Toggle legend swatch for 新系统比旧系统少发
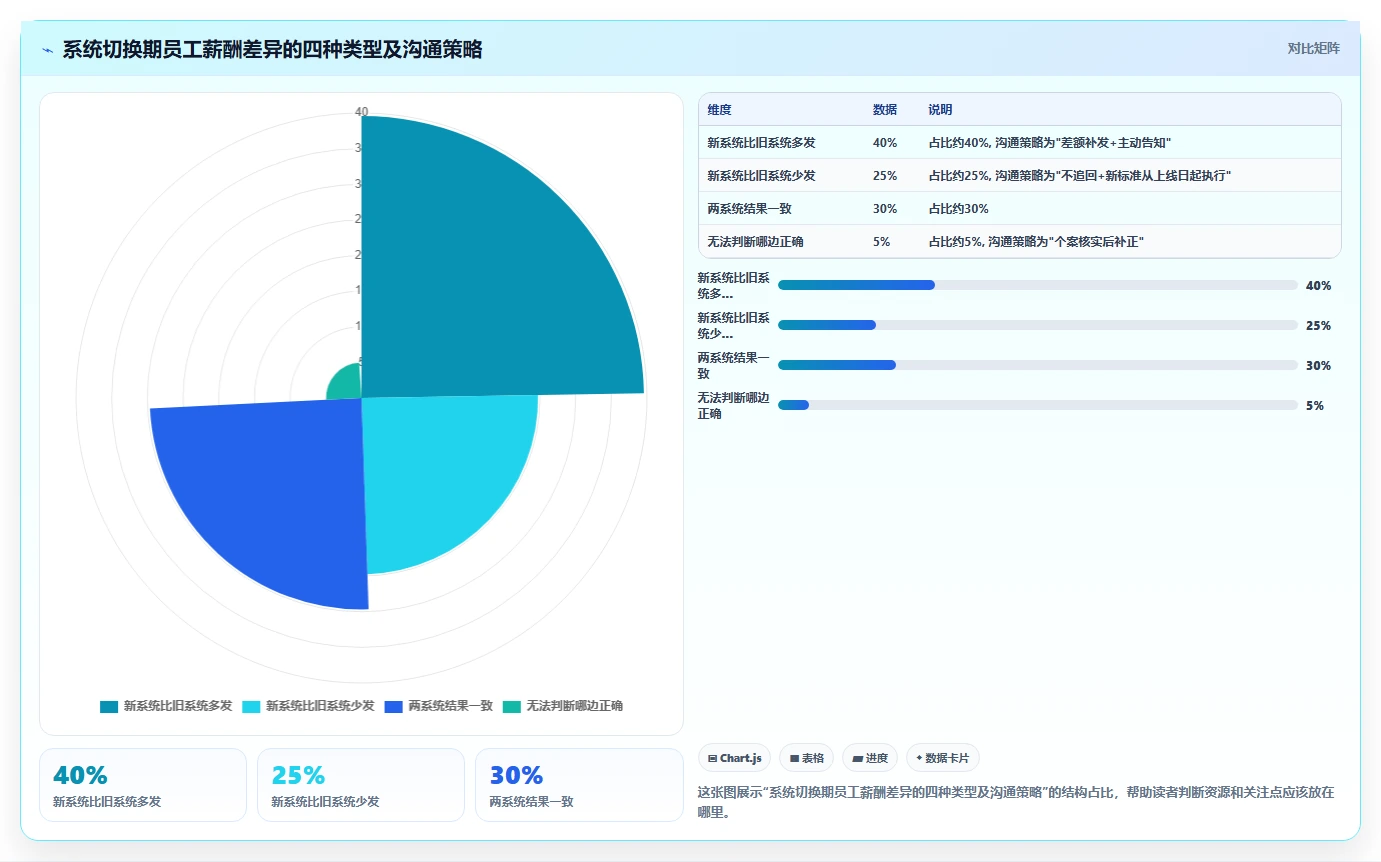This screenshot has width=1381, height=862. [x=251, y=706]
